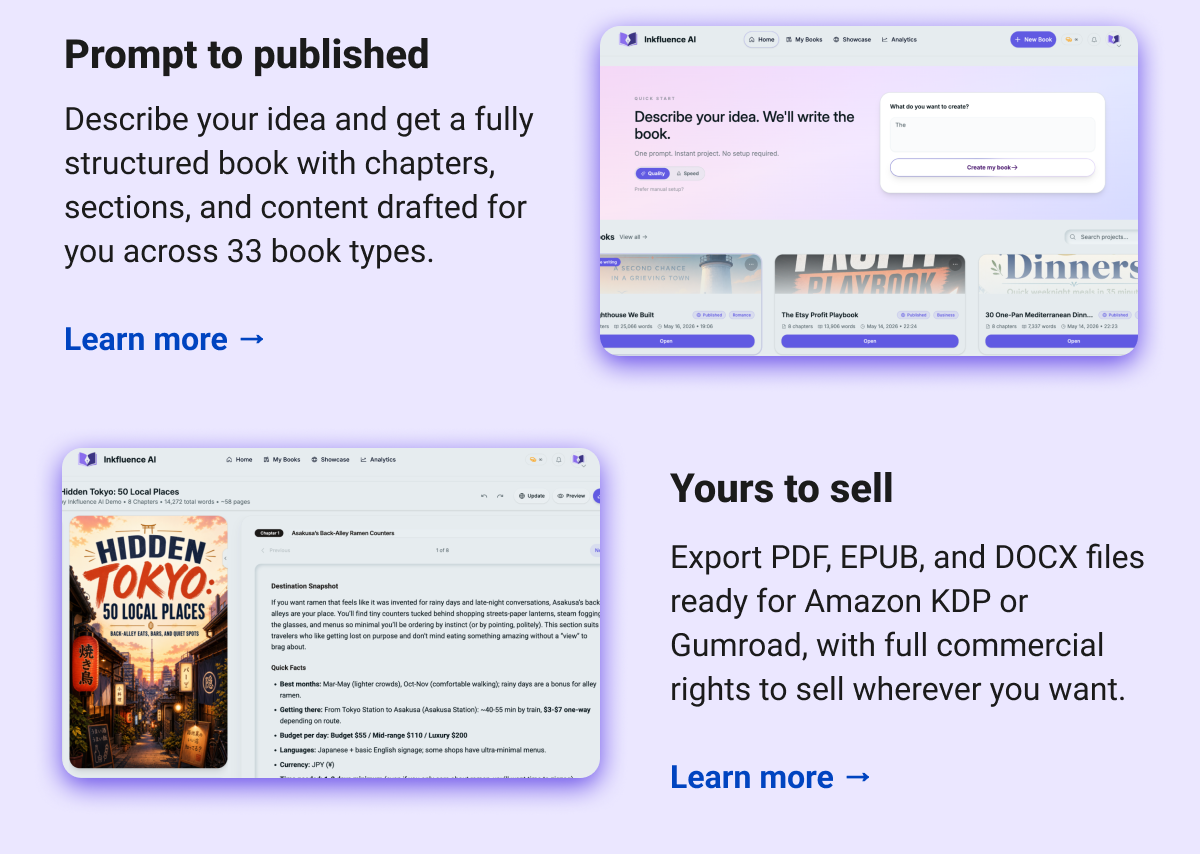Click Inkfluence AI logo in Hidden Tokyo editor
Screen dimensions: 1200x854
click(x=117, y=459)
